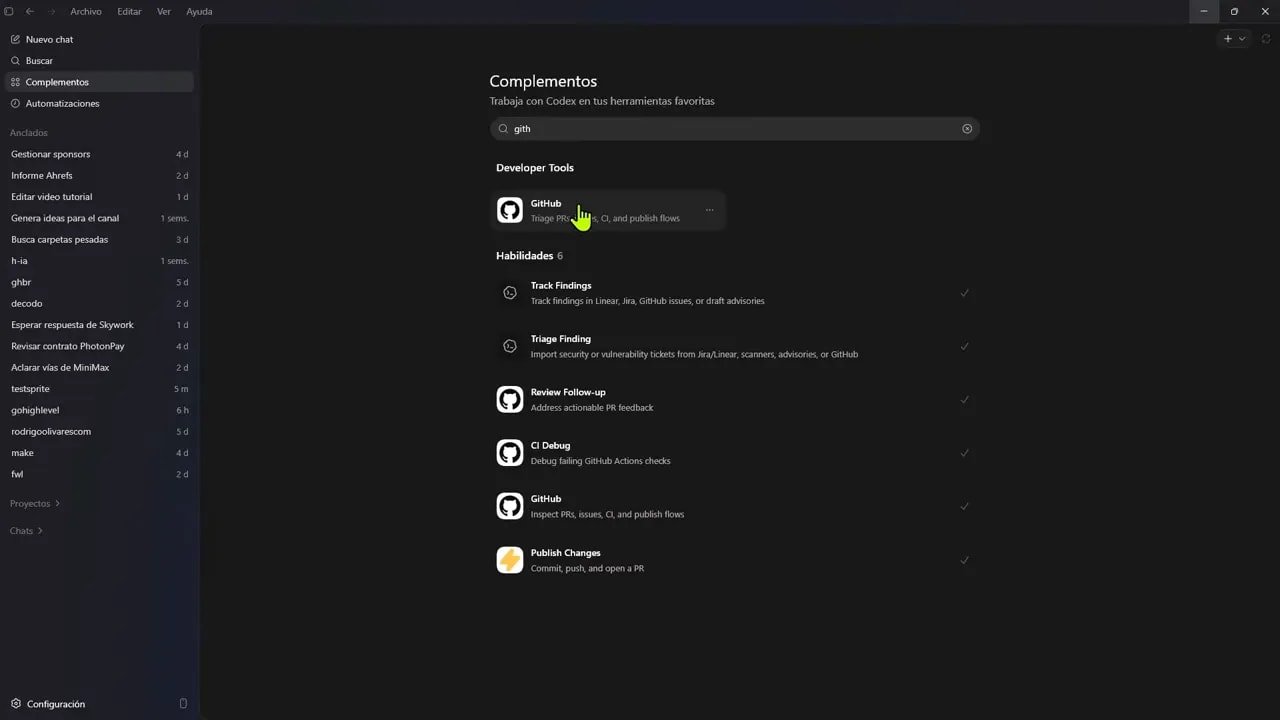Toggle the CI Debug checkmark
1280x720 pixels.
click(x=964, y=453)
